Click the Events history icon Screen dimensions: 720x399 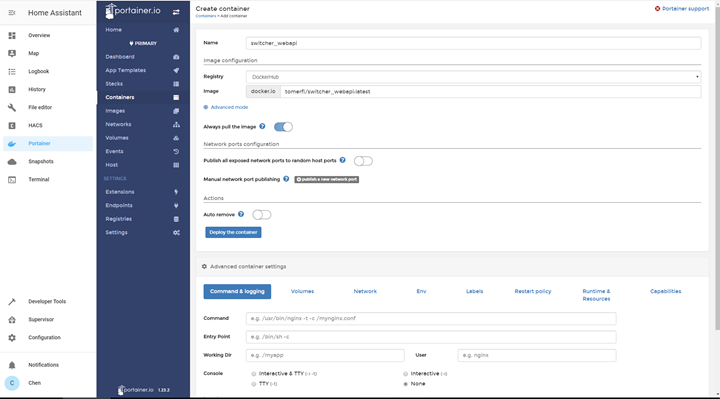click(x=176, y=152)
